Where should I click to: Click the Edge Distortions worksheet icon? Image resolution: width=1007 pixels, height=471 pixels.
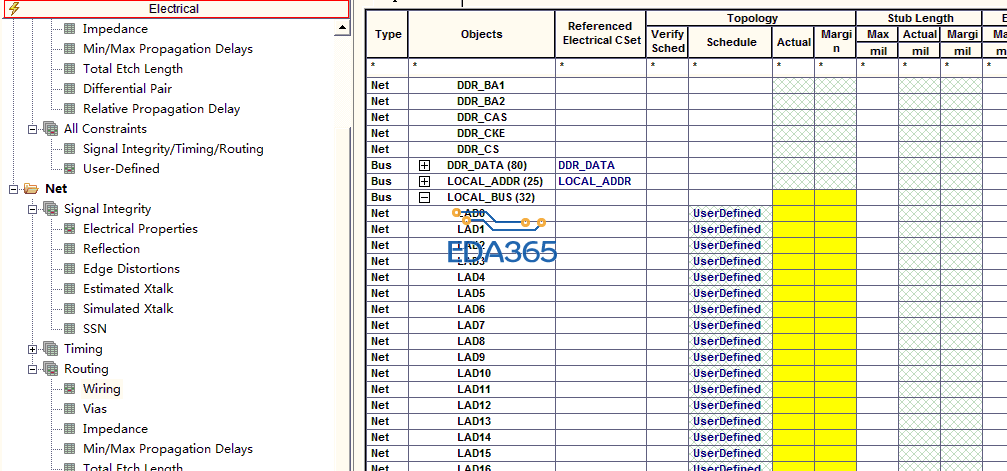click(70, 269)
